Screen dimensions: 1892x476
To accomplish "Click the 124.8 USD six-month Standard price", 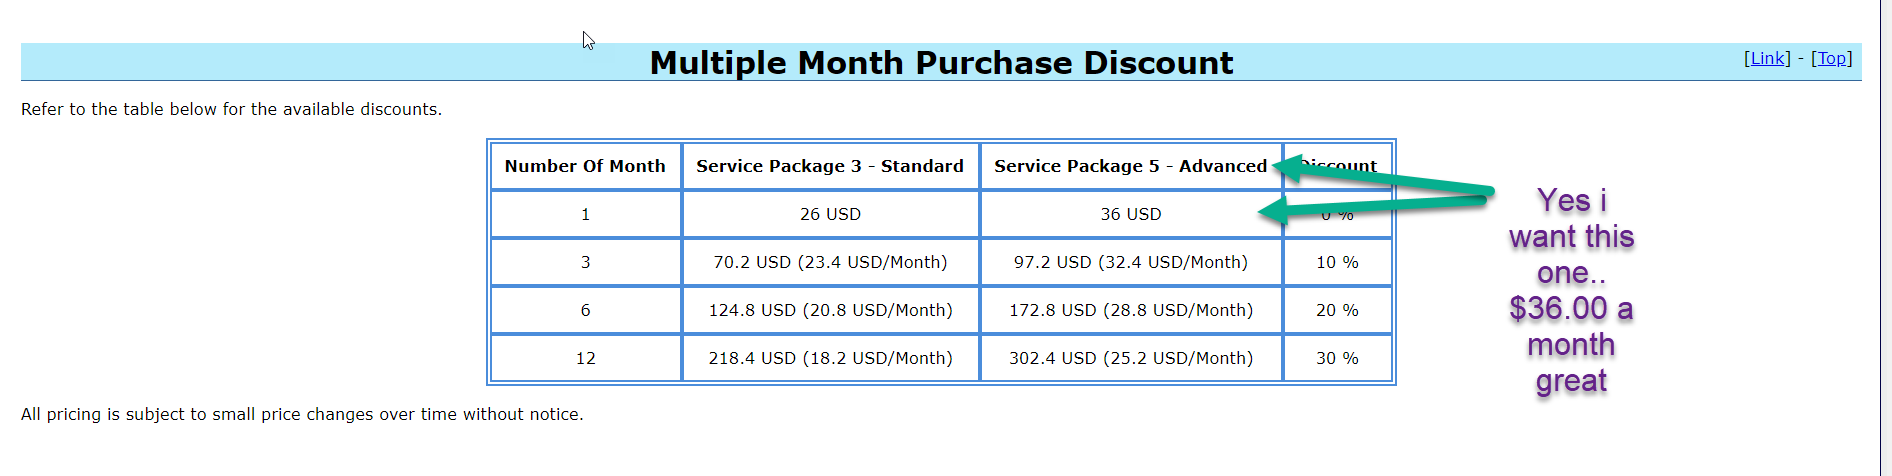I will (x=830, y=310).
